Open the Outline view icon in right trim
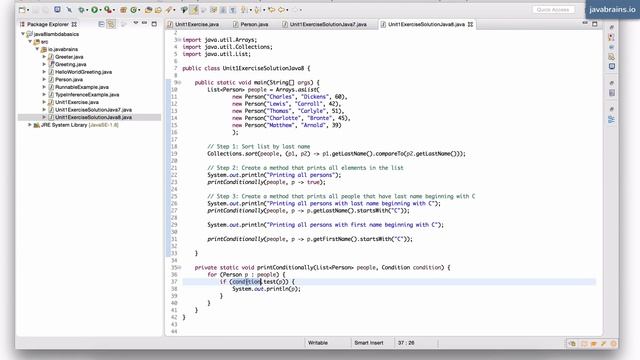 611,119
